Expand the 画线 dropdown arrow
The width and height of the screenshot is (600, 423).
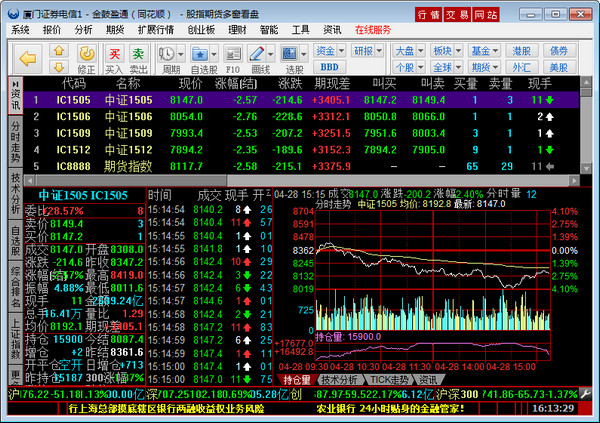tap(270, 54)
